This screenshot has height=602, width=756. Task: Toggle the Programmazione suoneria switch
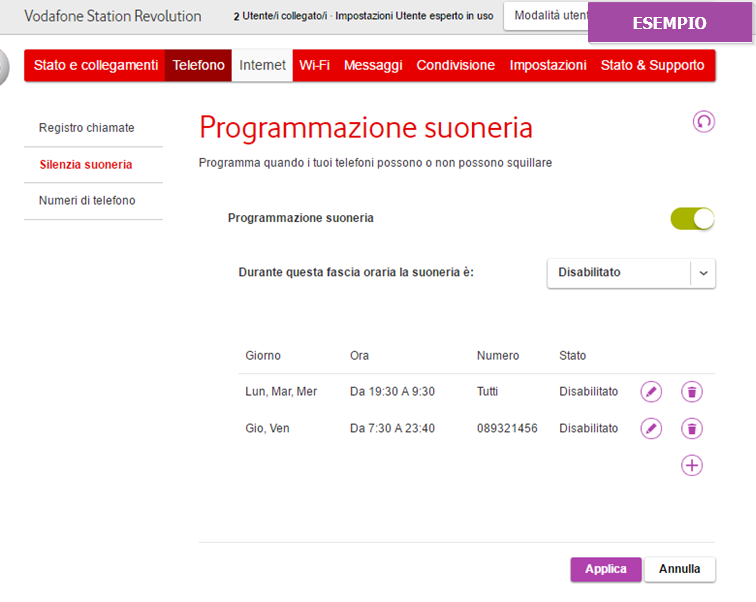692,219
